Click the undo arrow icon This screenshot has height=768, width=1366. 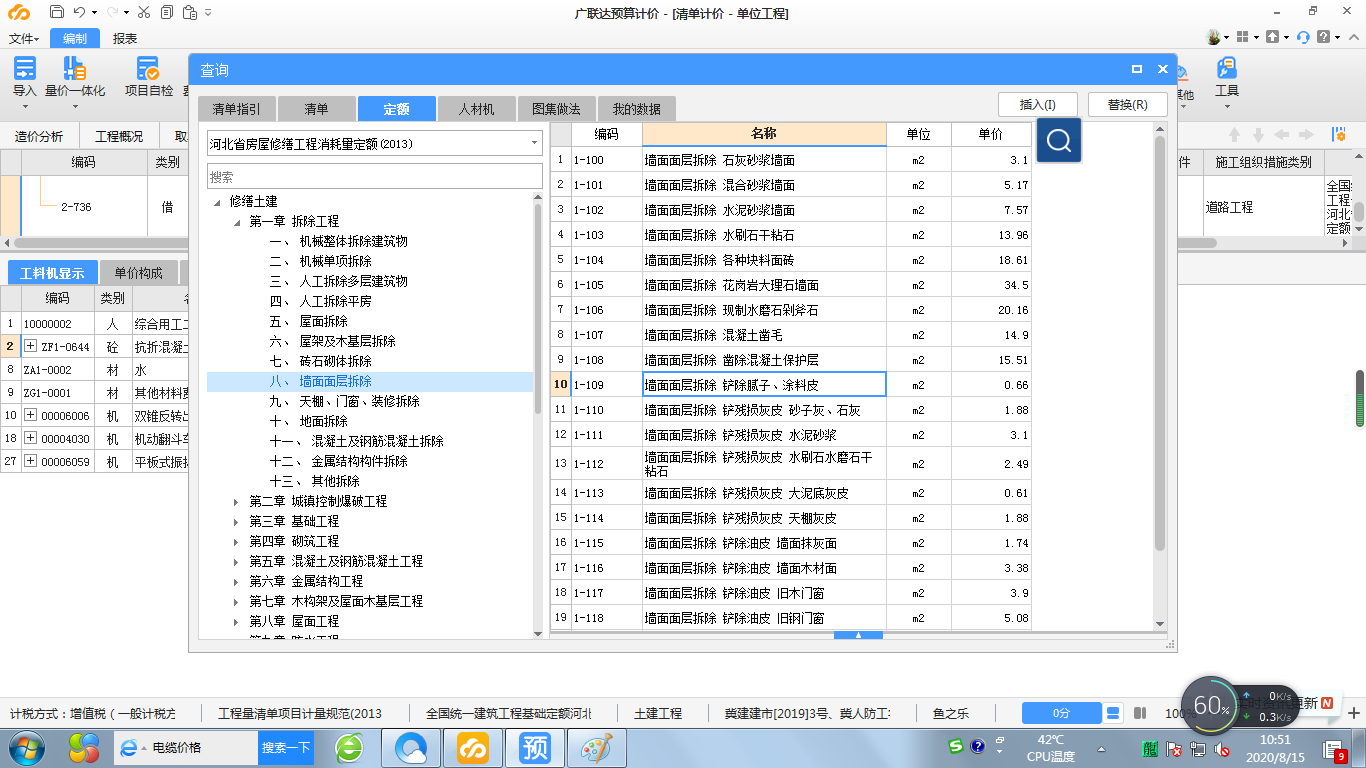coord(80,13)
